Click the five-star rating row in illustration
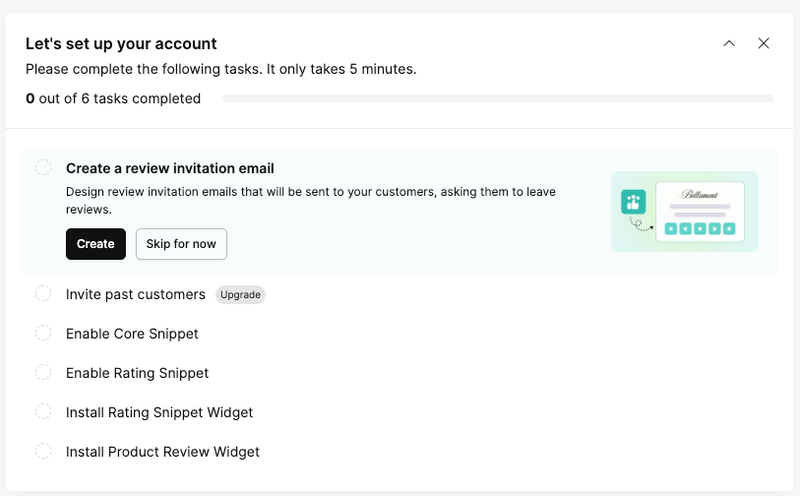 tap(700, 229)
